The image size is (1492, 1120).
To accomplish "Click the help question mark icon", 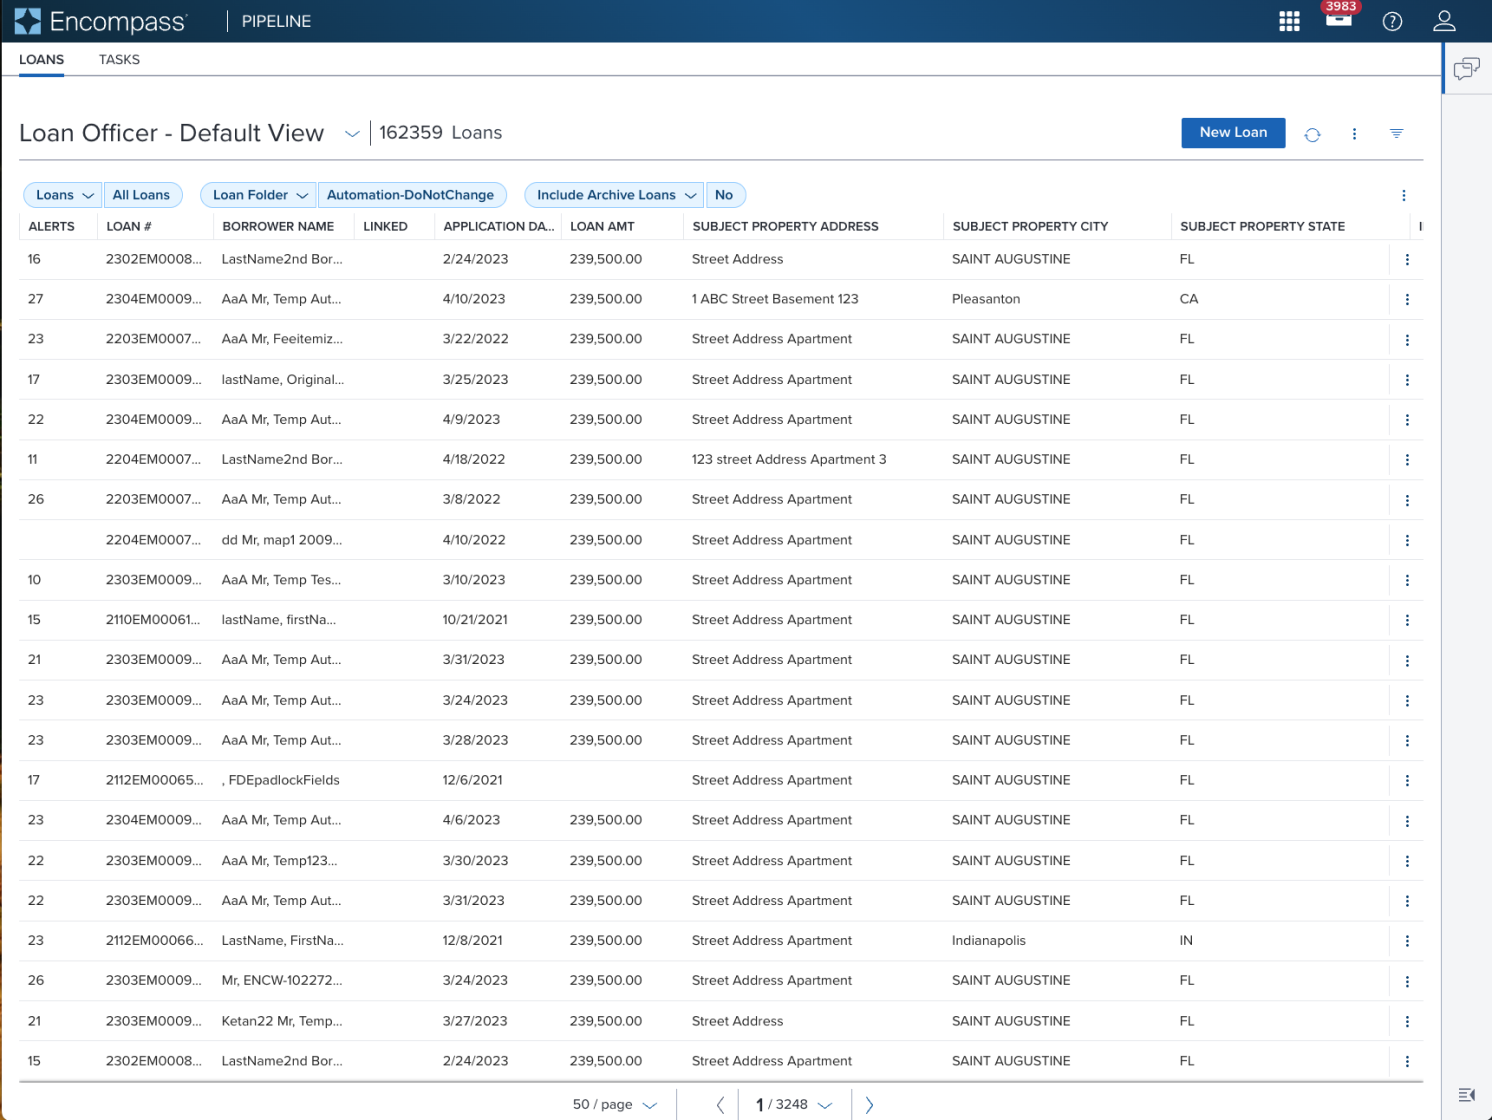I will 1392,21.
